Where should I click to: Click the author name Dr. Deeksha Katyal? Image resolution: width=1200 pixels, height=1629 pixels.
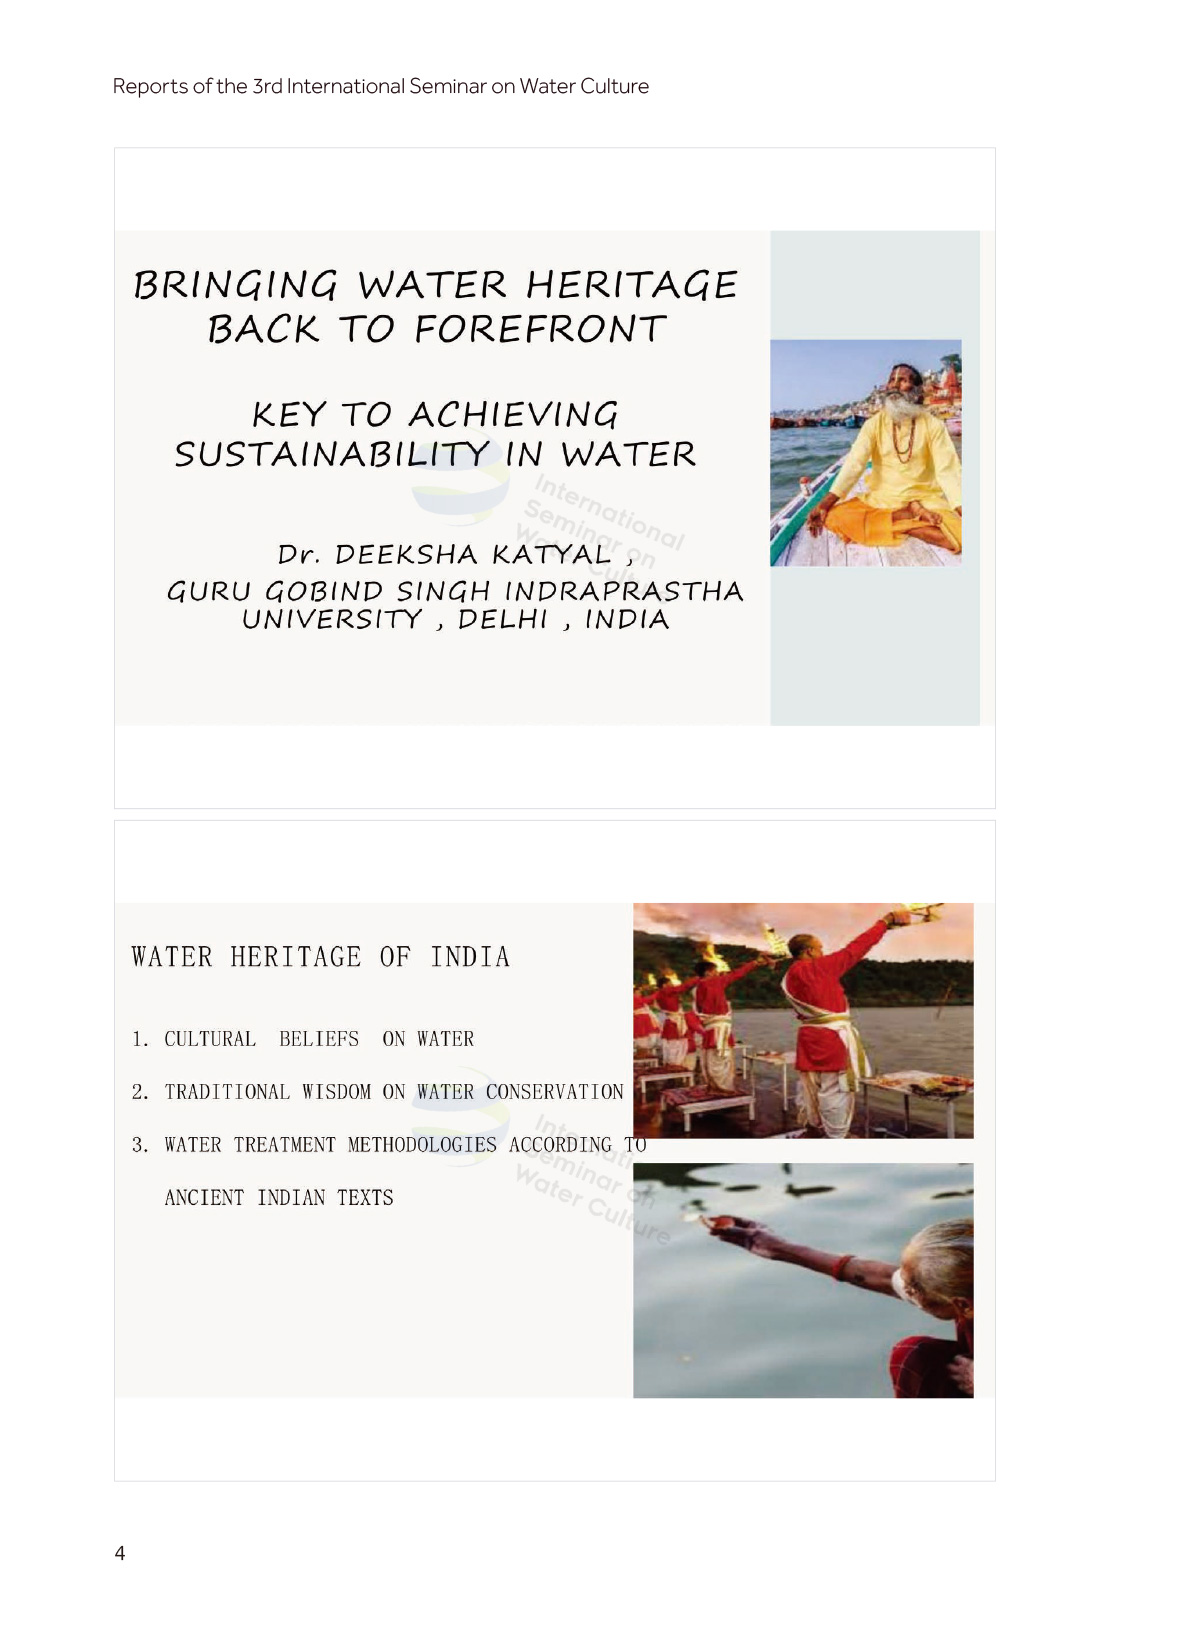(444, 554)
